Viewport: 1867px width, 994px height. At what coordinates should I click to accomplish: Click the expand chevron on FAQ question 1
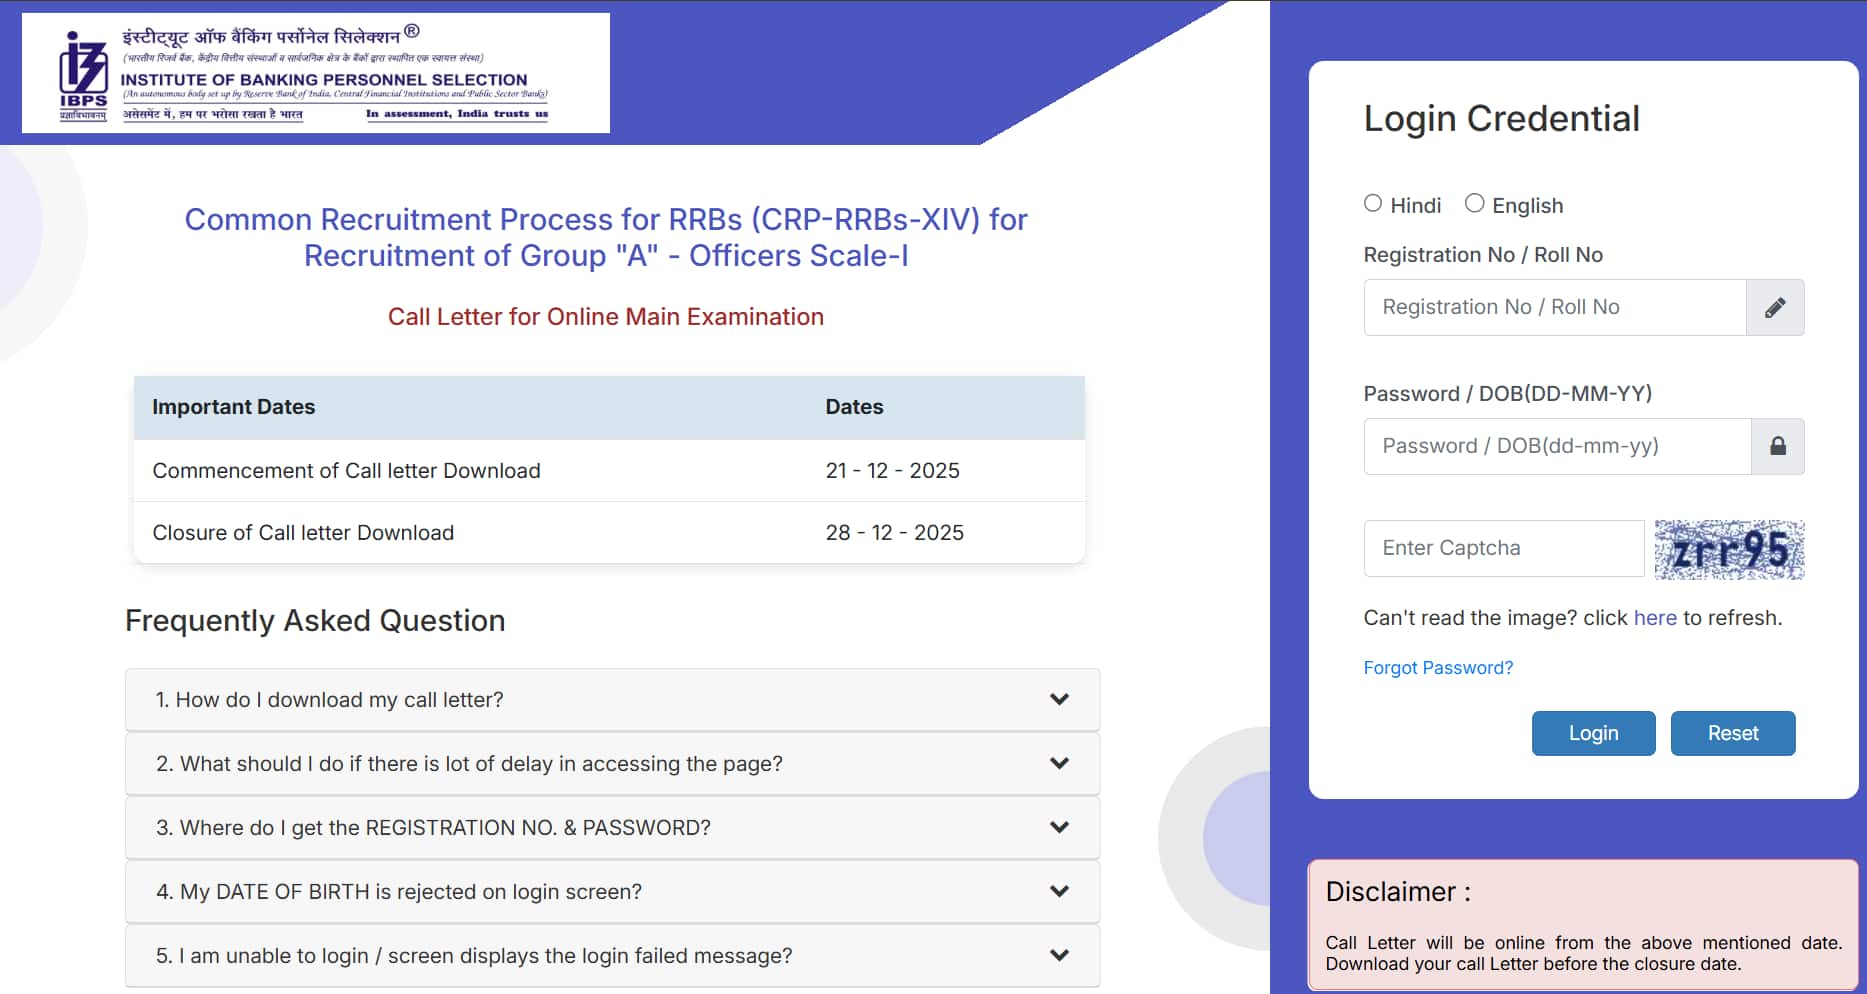click(x=1058, y=700)
